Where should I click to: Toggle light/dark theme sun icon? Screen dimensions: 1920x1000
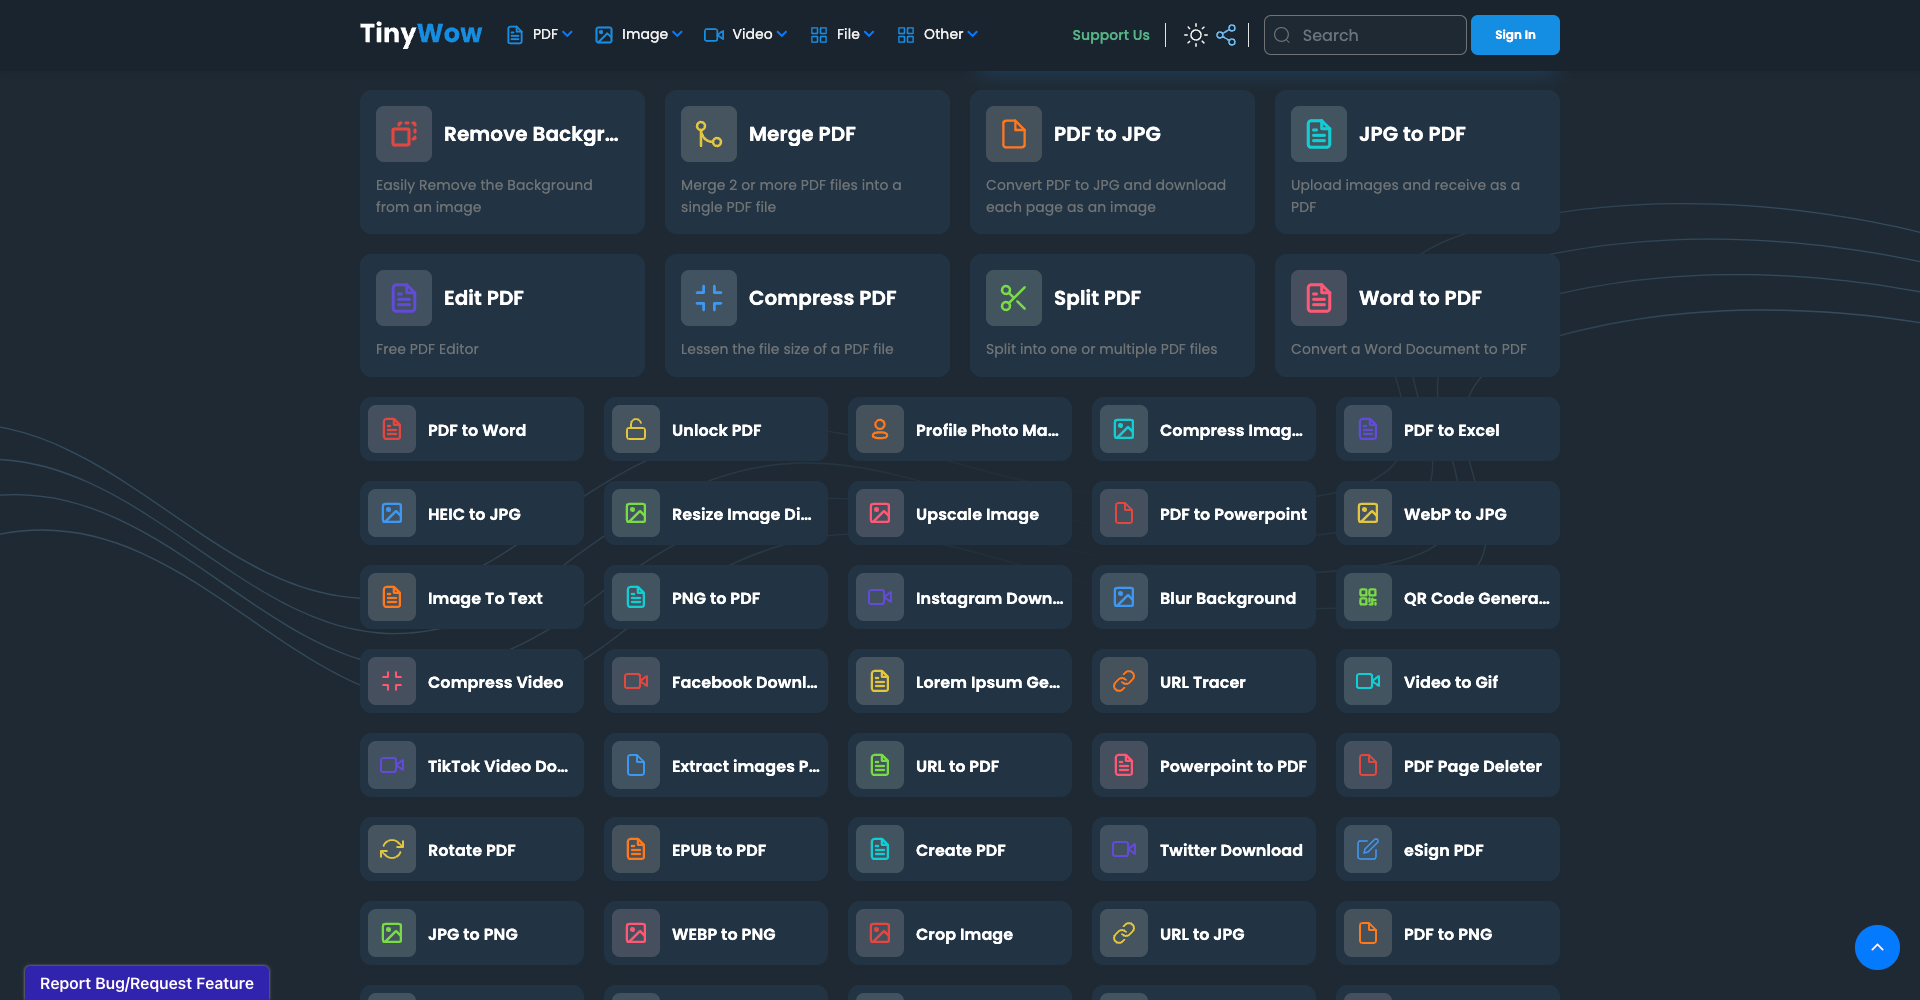1195,35
